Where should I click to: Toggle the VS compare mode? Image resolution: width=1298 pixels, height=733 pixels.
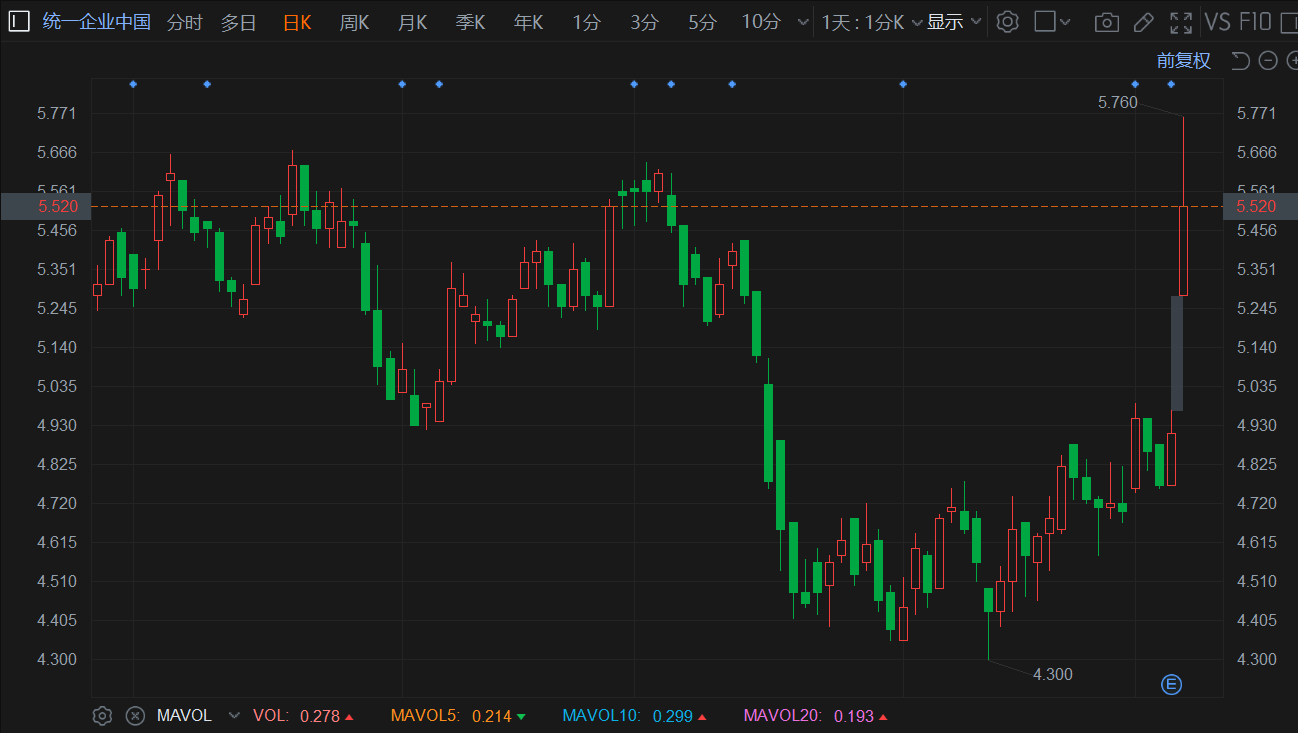(1217, 22)
